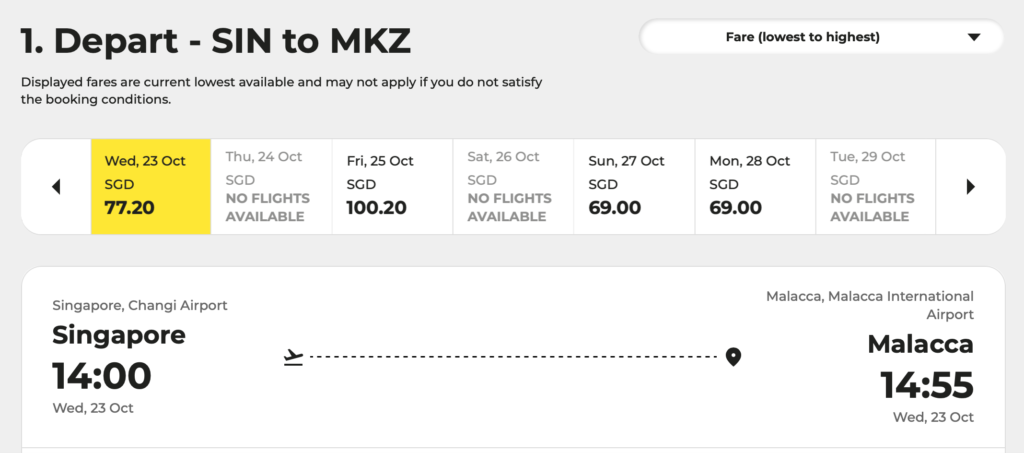Expand the sort menu via triangle arrow
This screenshot has width=1024, height=453.
click(974, 37)
